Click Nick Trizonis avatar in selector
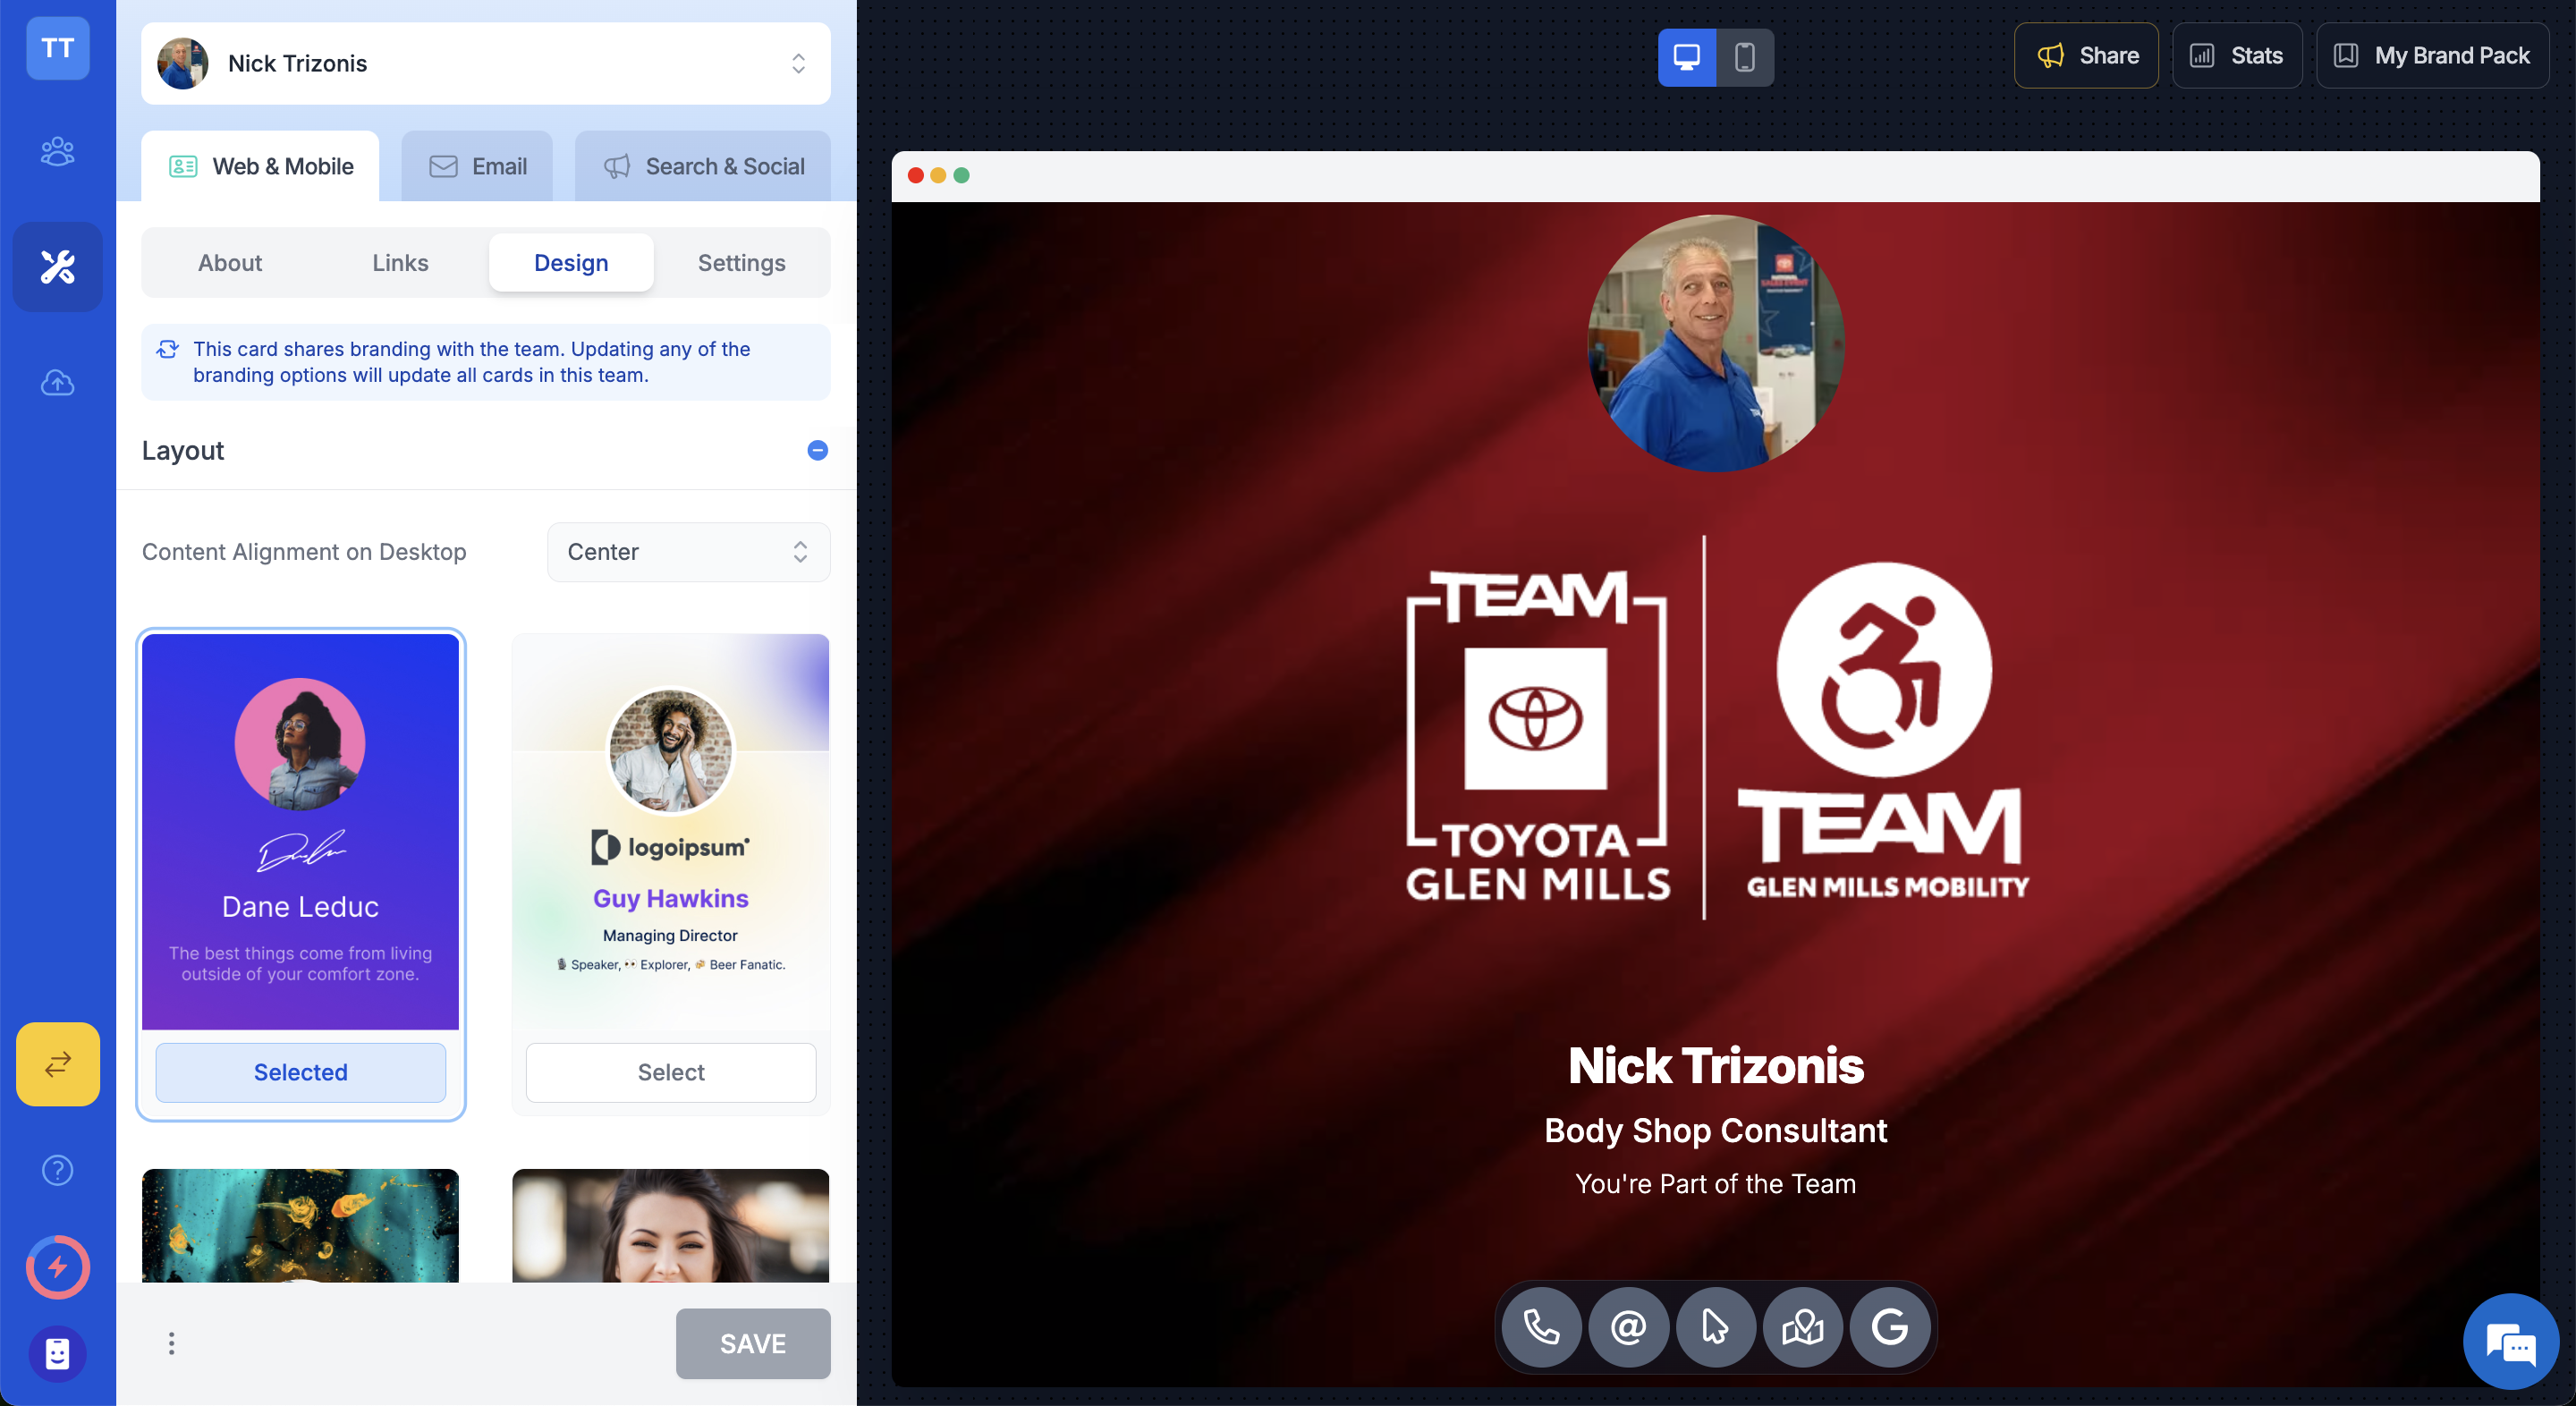 coord(183,63)
